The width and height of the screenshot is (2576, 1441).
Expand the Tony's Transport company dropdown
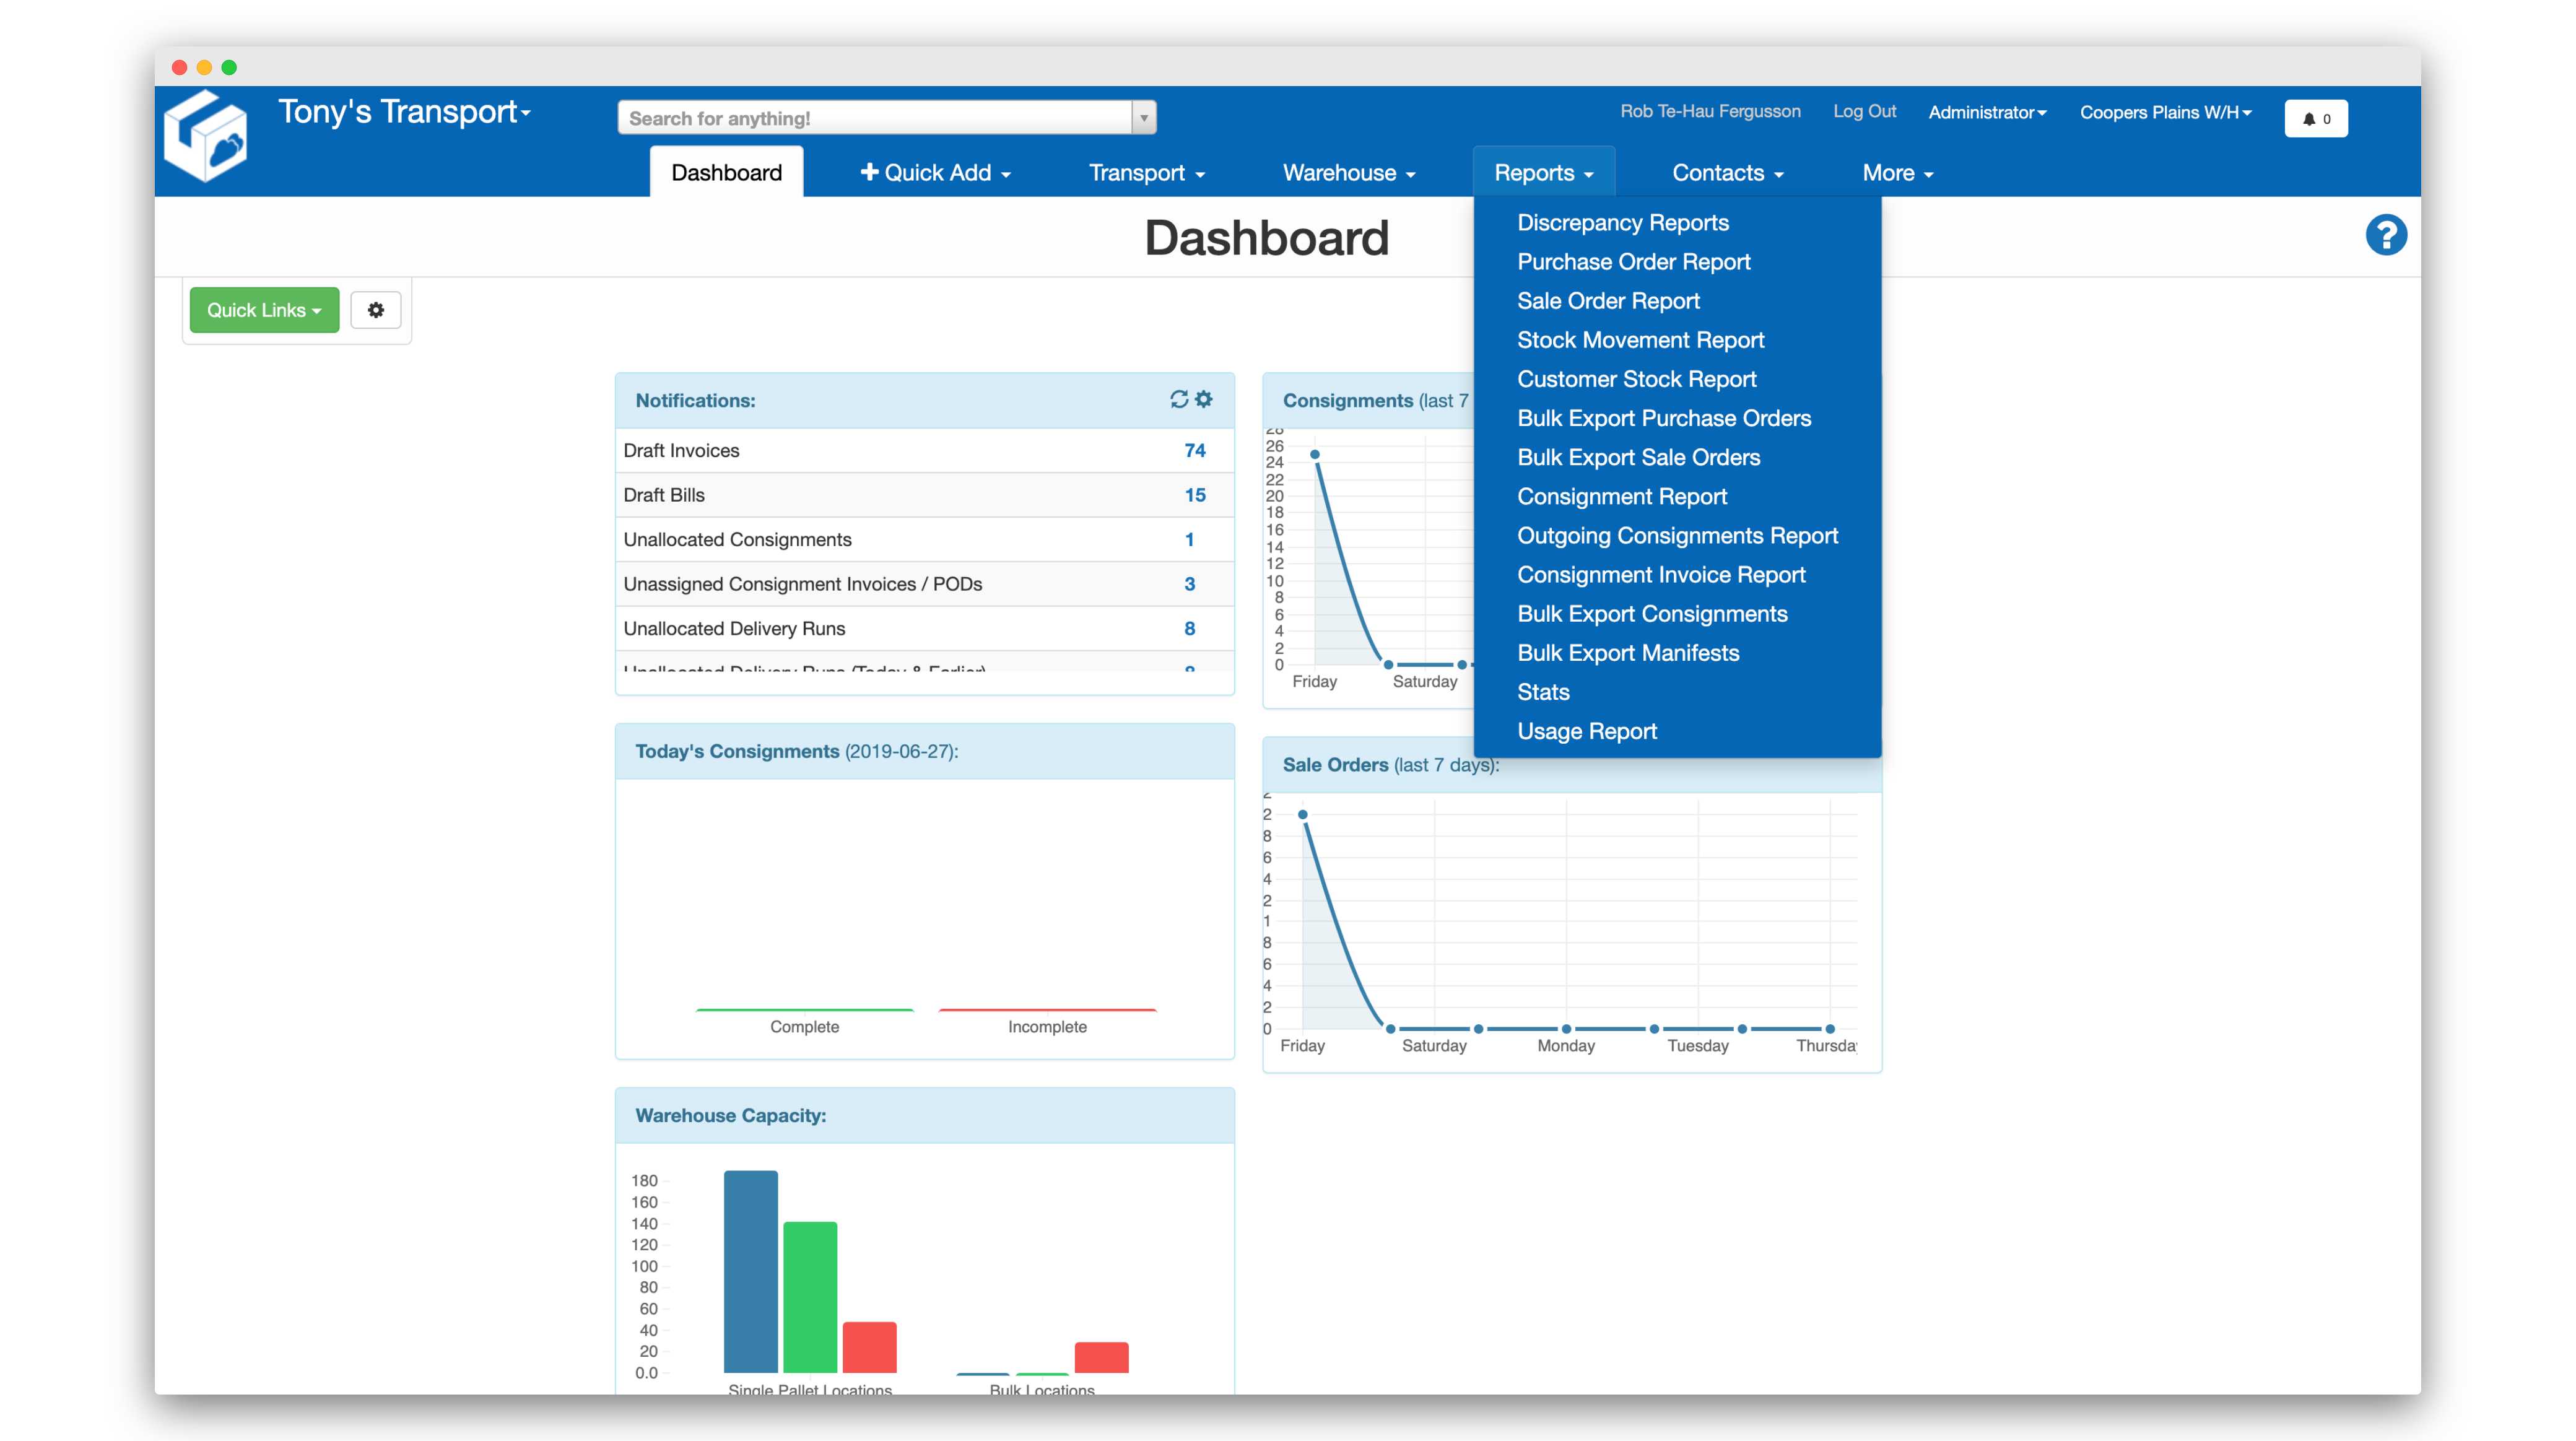(404, 112)
